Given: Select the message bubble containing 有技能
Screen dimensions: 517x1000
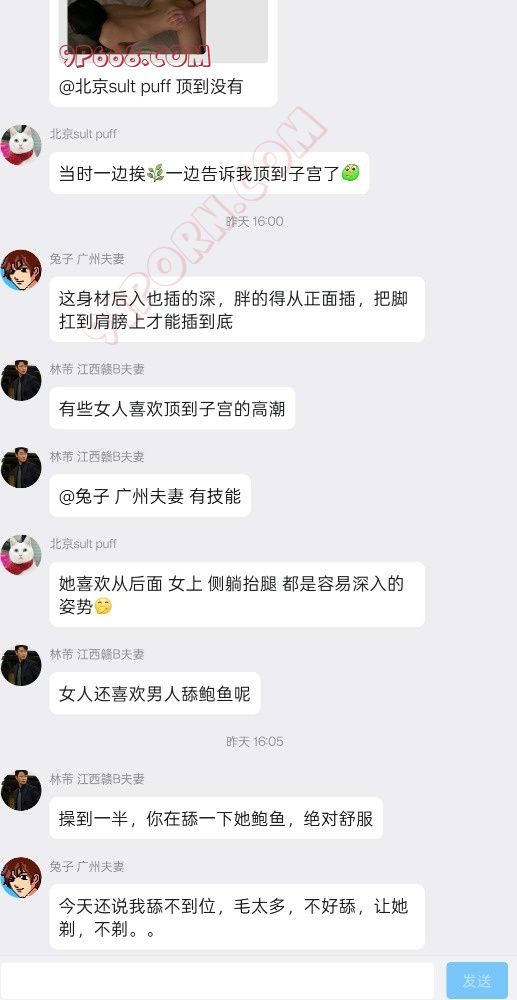Looking at the screenshot, I should (150, 496).
